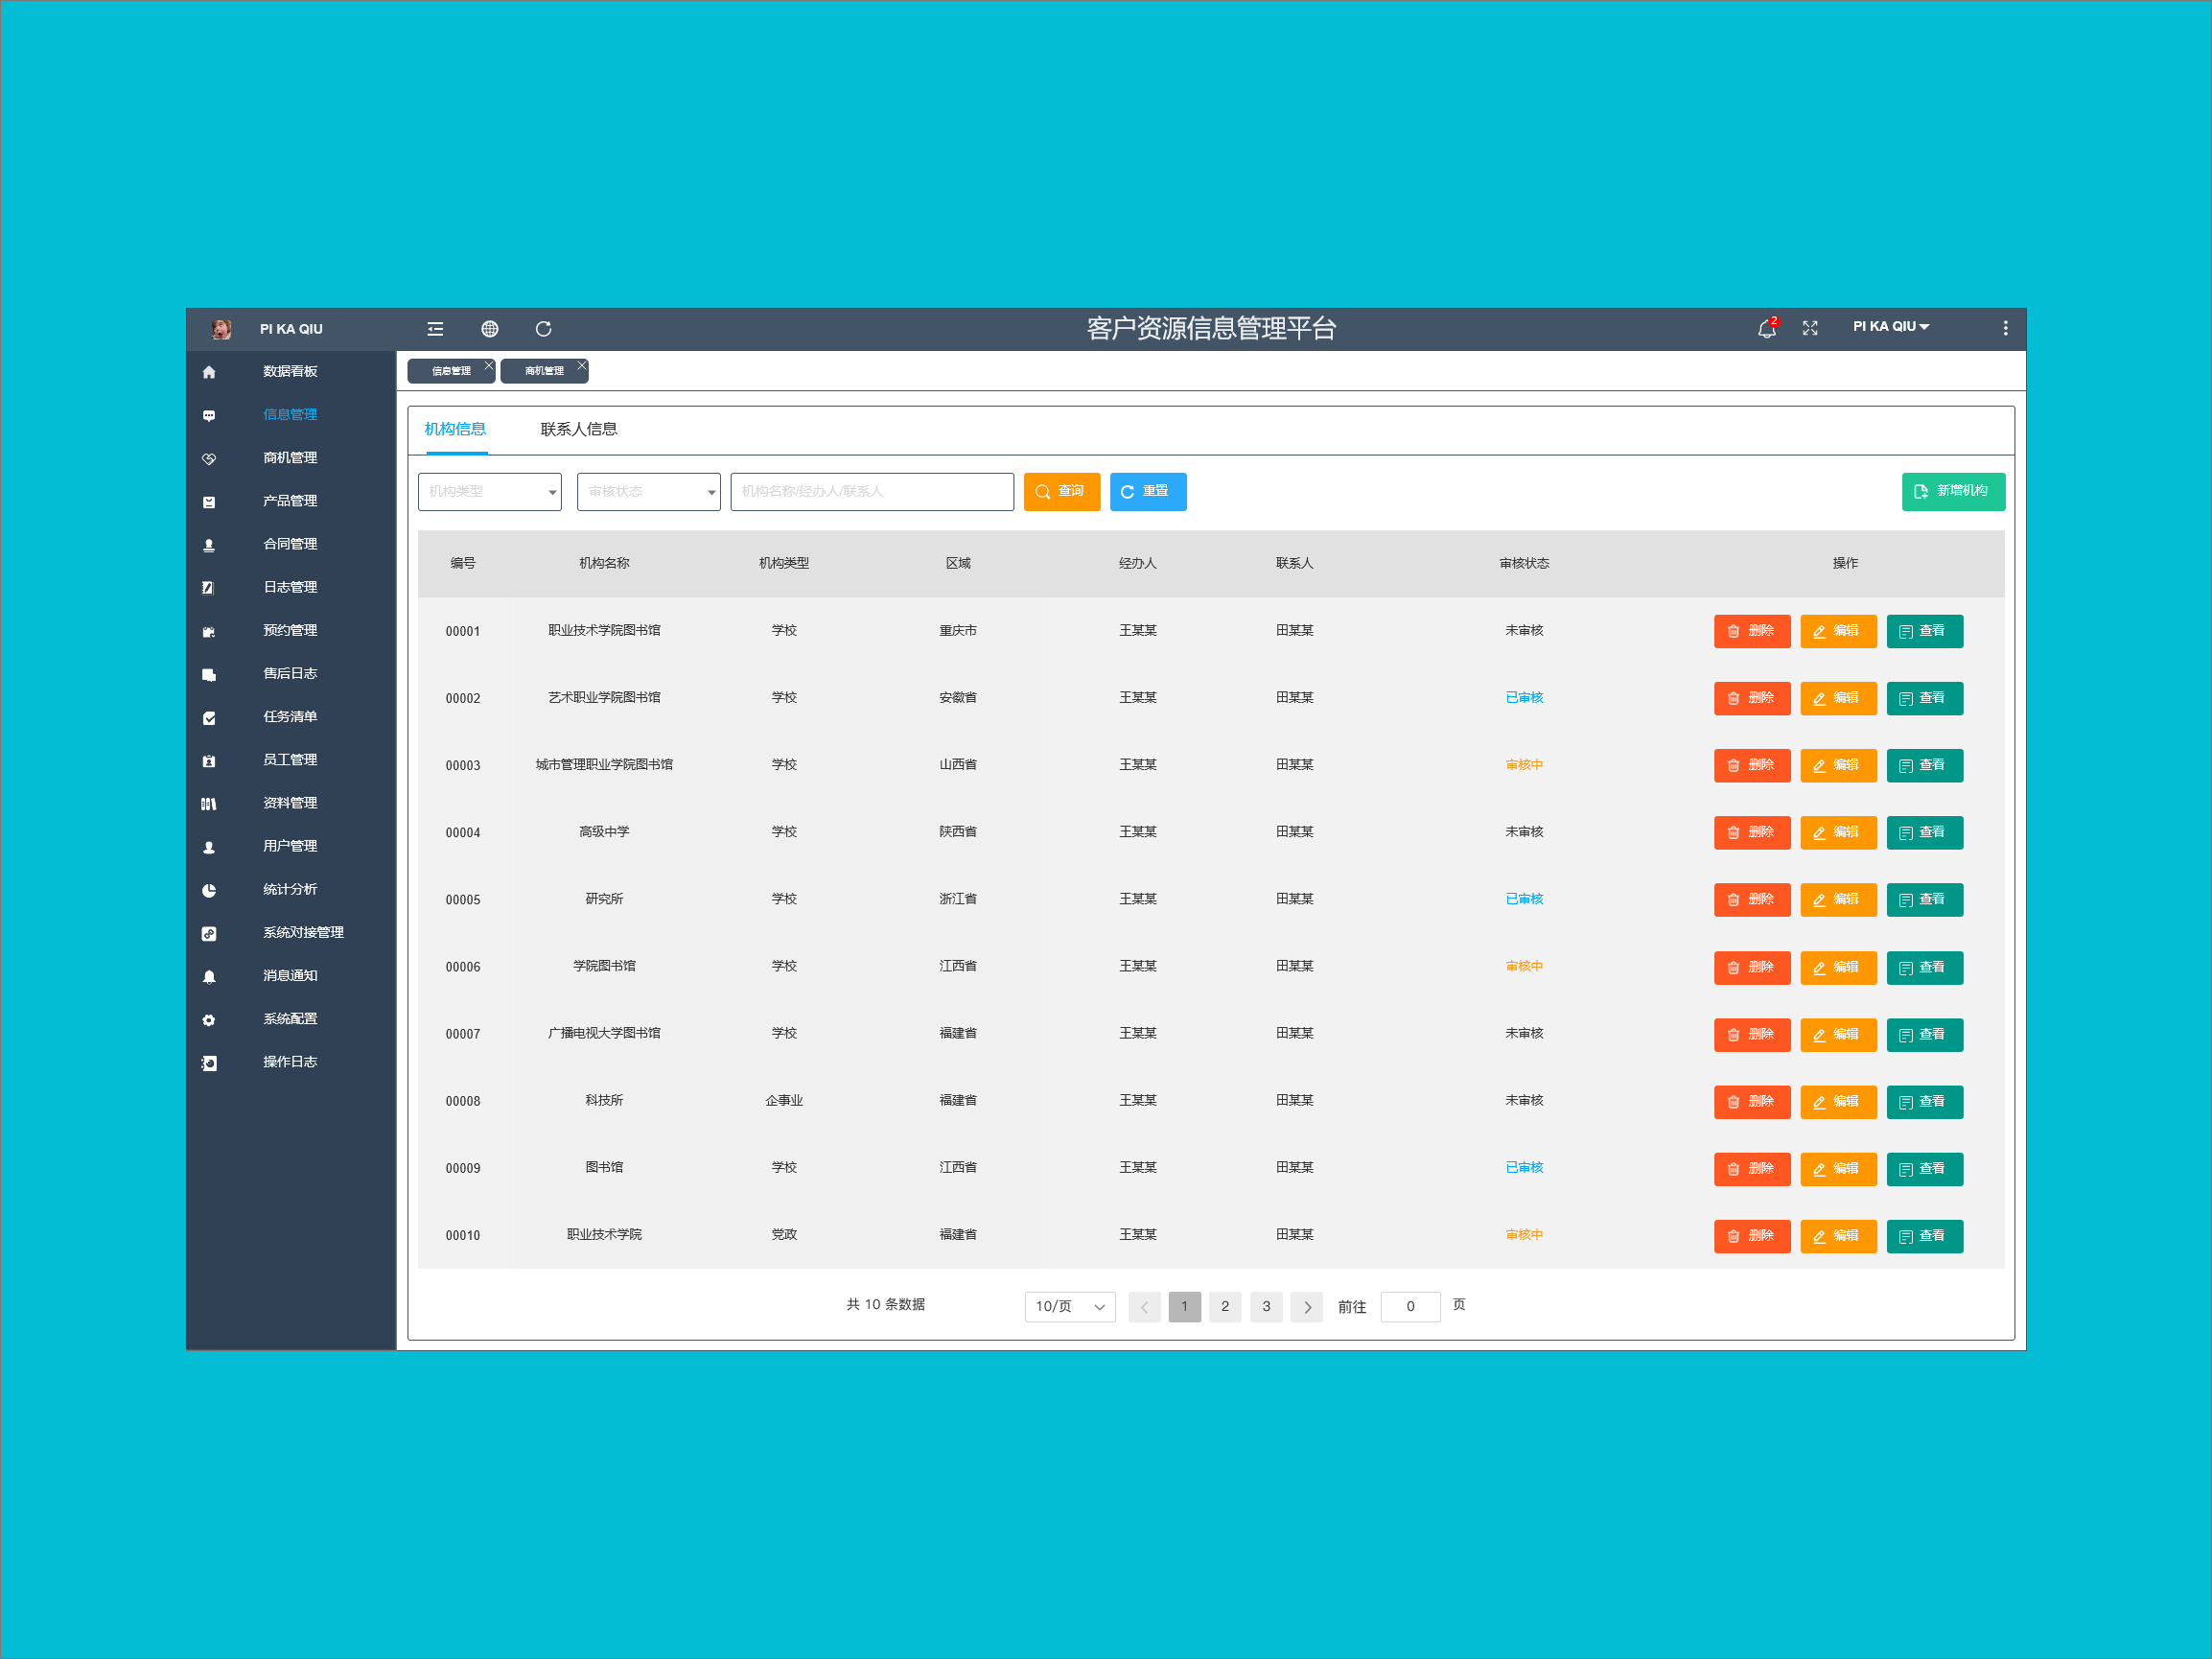
Task: Click the icon beside 预约管理
Action: [x=209, y=632]
